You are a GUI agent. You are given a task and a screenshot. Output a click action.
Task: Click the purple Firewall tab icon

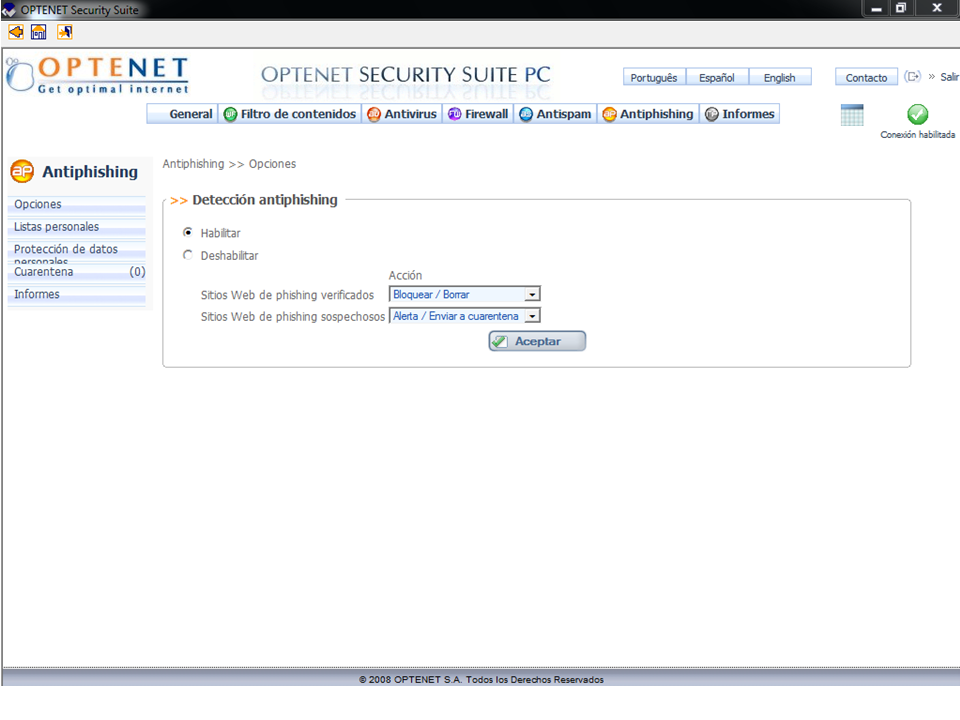pos(455,115)
